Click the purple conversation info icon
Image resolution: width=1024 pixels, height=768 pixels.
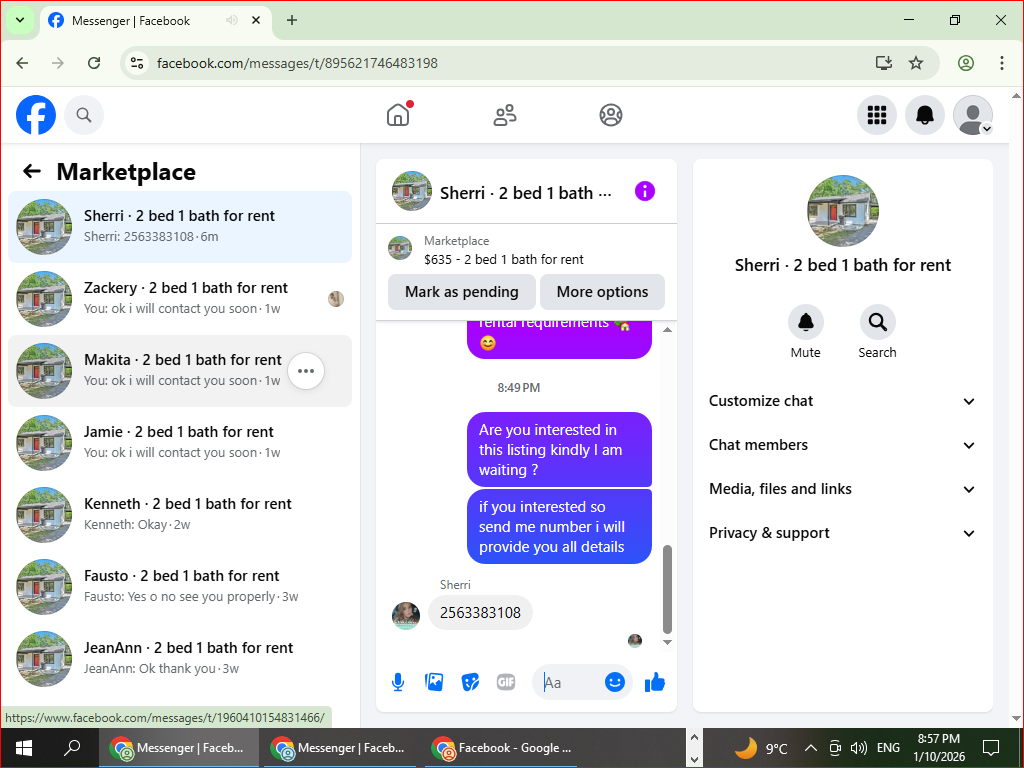(x=645, y=191)
